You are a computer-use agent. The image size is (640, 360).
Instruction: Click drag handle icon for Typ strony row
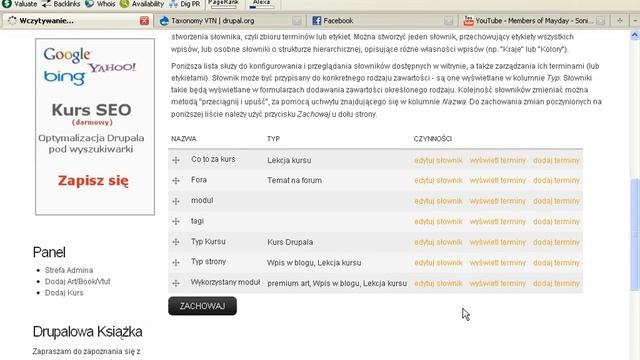tap(176, 262)
